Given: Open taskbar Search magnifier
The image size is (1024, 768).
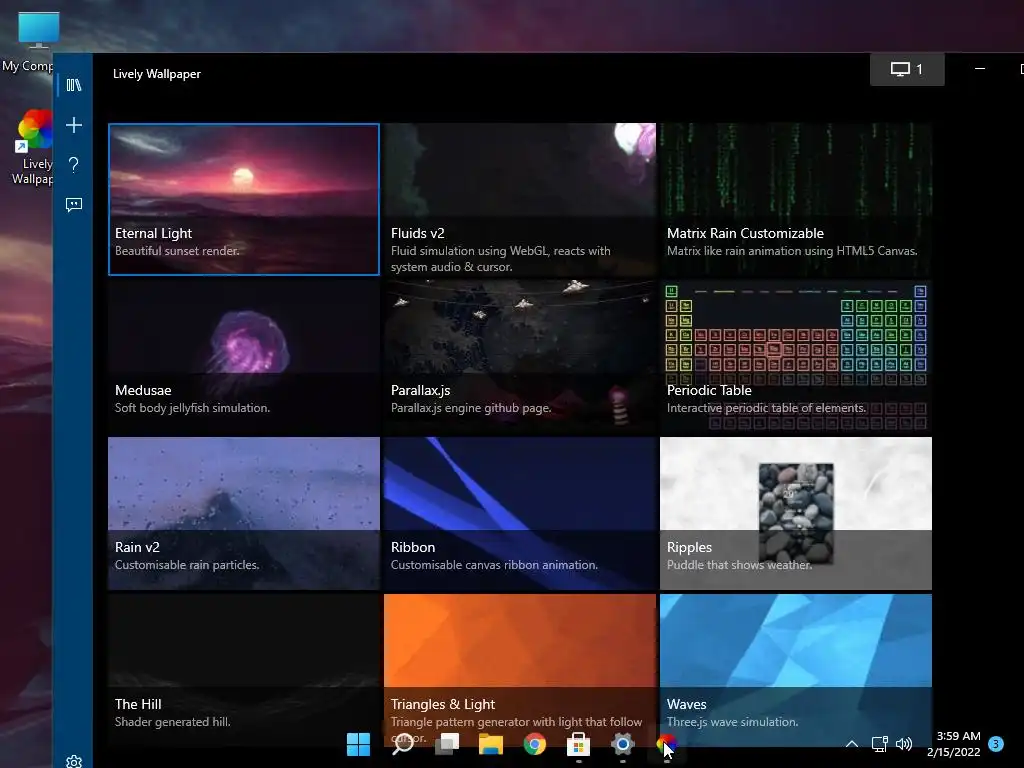Looking at the screenshot, I should [x=402, y=744].
